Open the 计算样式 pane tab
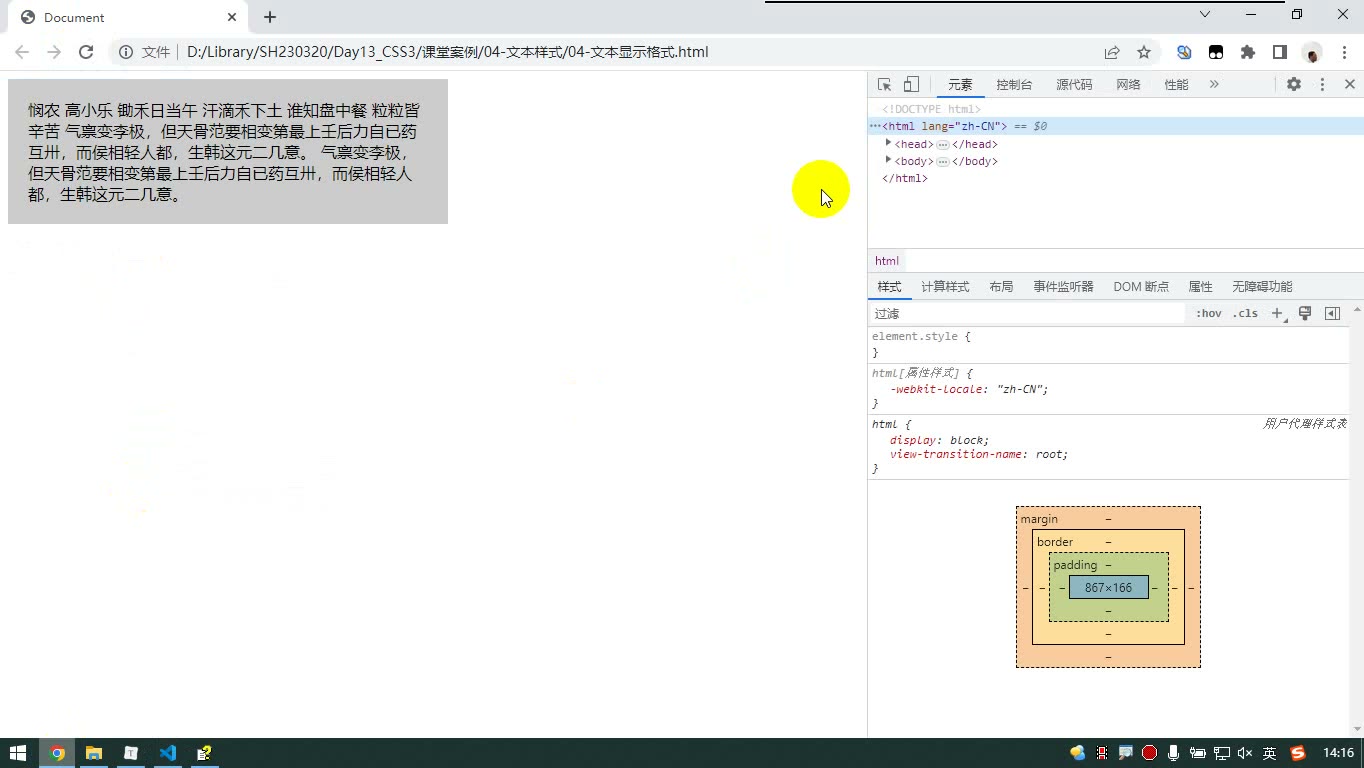 (x=945, y=287)
